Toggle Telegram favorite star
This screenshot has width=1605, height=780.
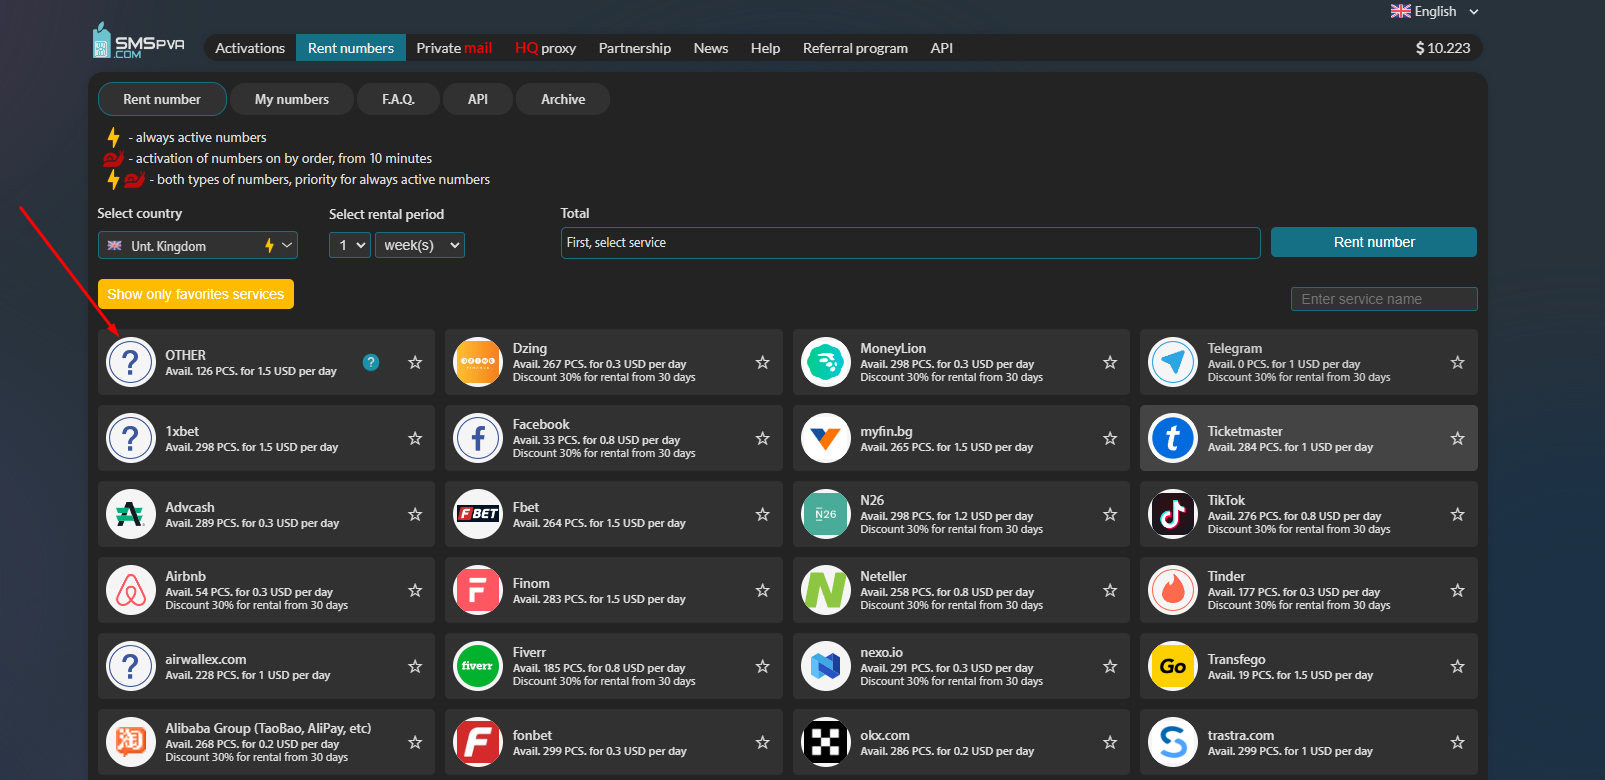tap(1458, 362)
